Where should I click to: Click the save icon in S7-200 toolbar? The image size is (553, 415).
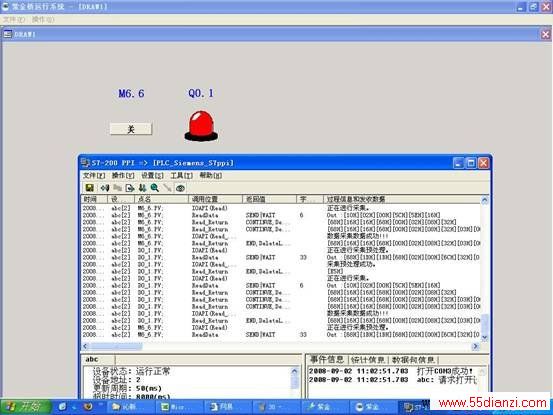90,188
